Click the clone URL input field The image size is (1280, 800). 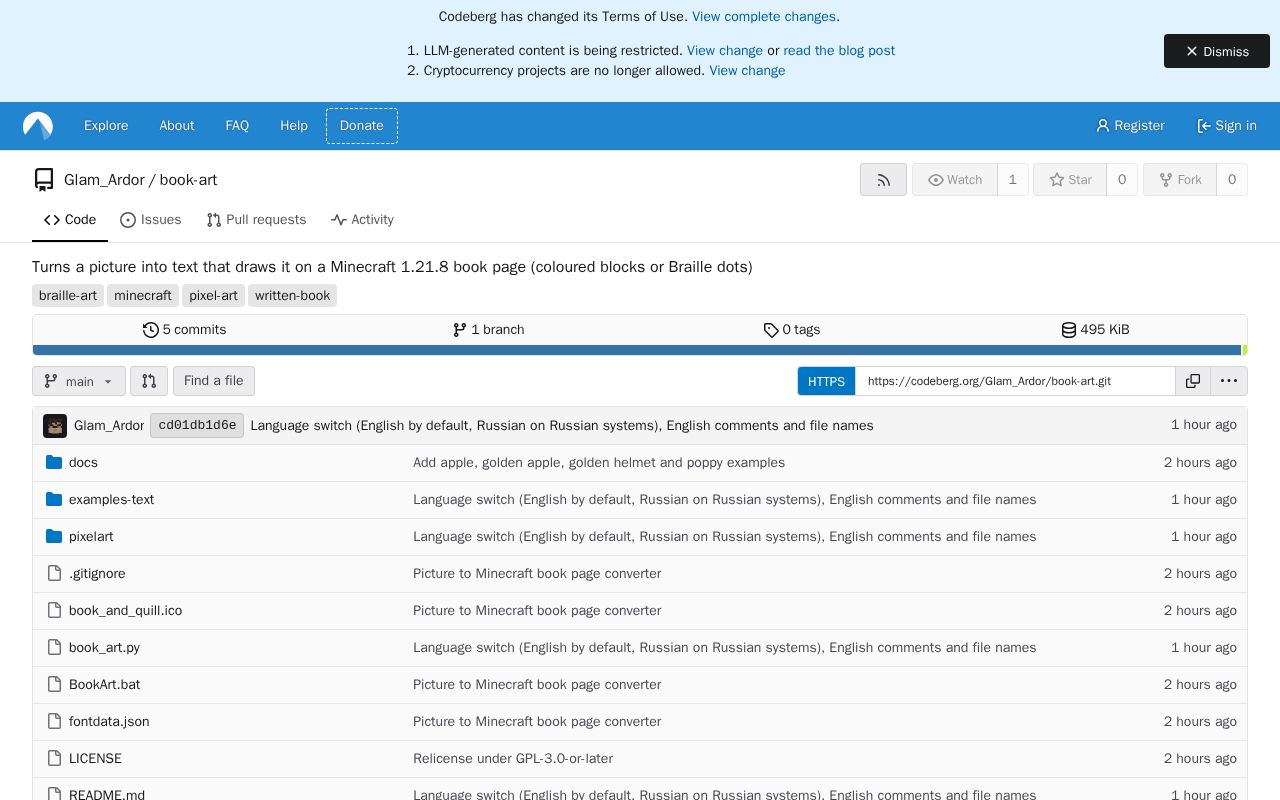click(x=1015, y=381)
